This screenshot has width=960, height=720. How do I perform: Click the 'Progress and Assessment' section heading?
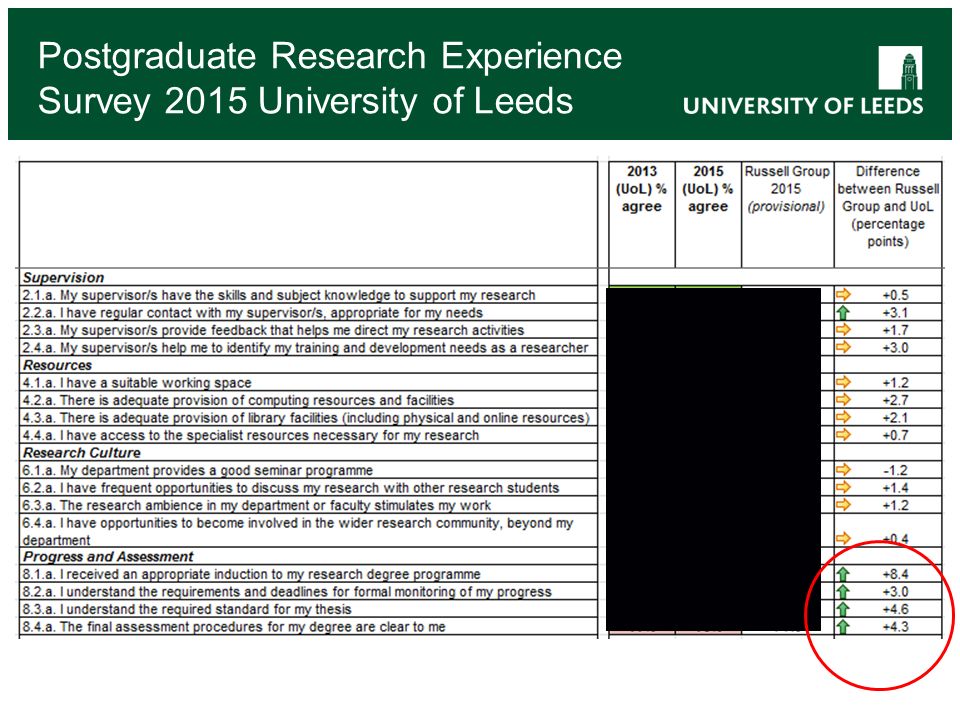(108, 557)
